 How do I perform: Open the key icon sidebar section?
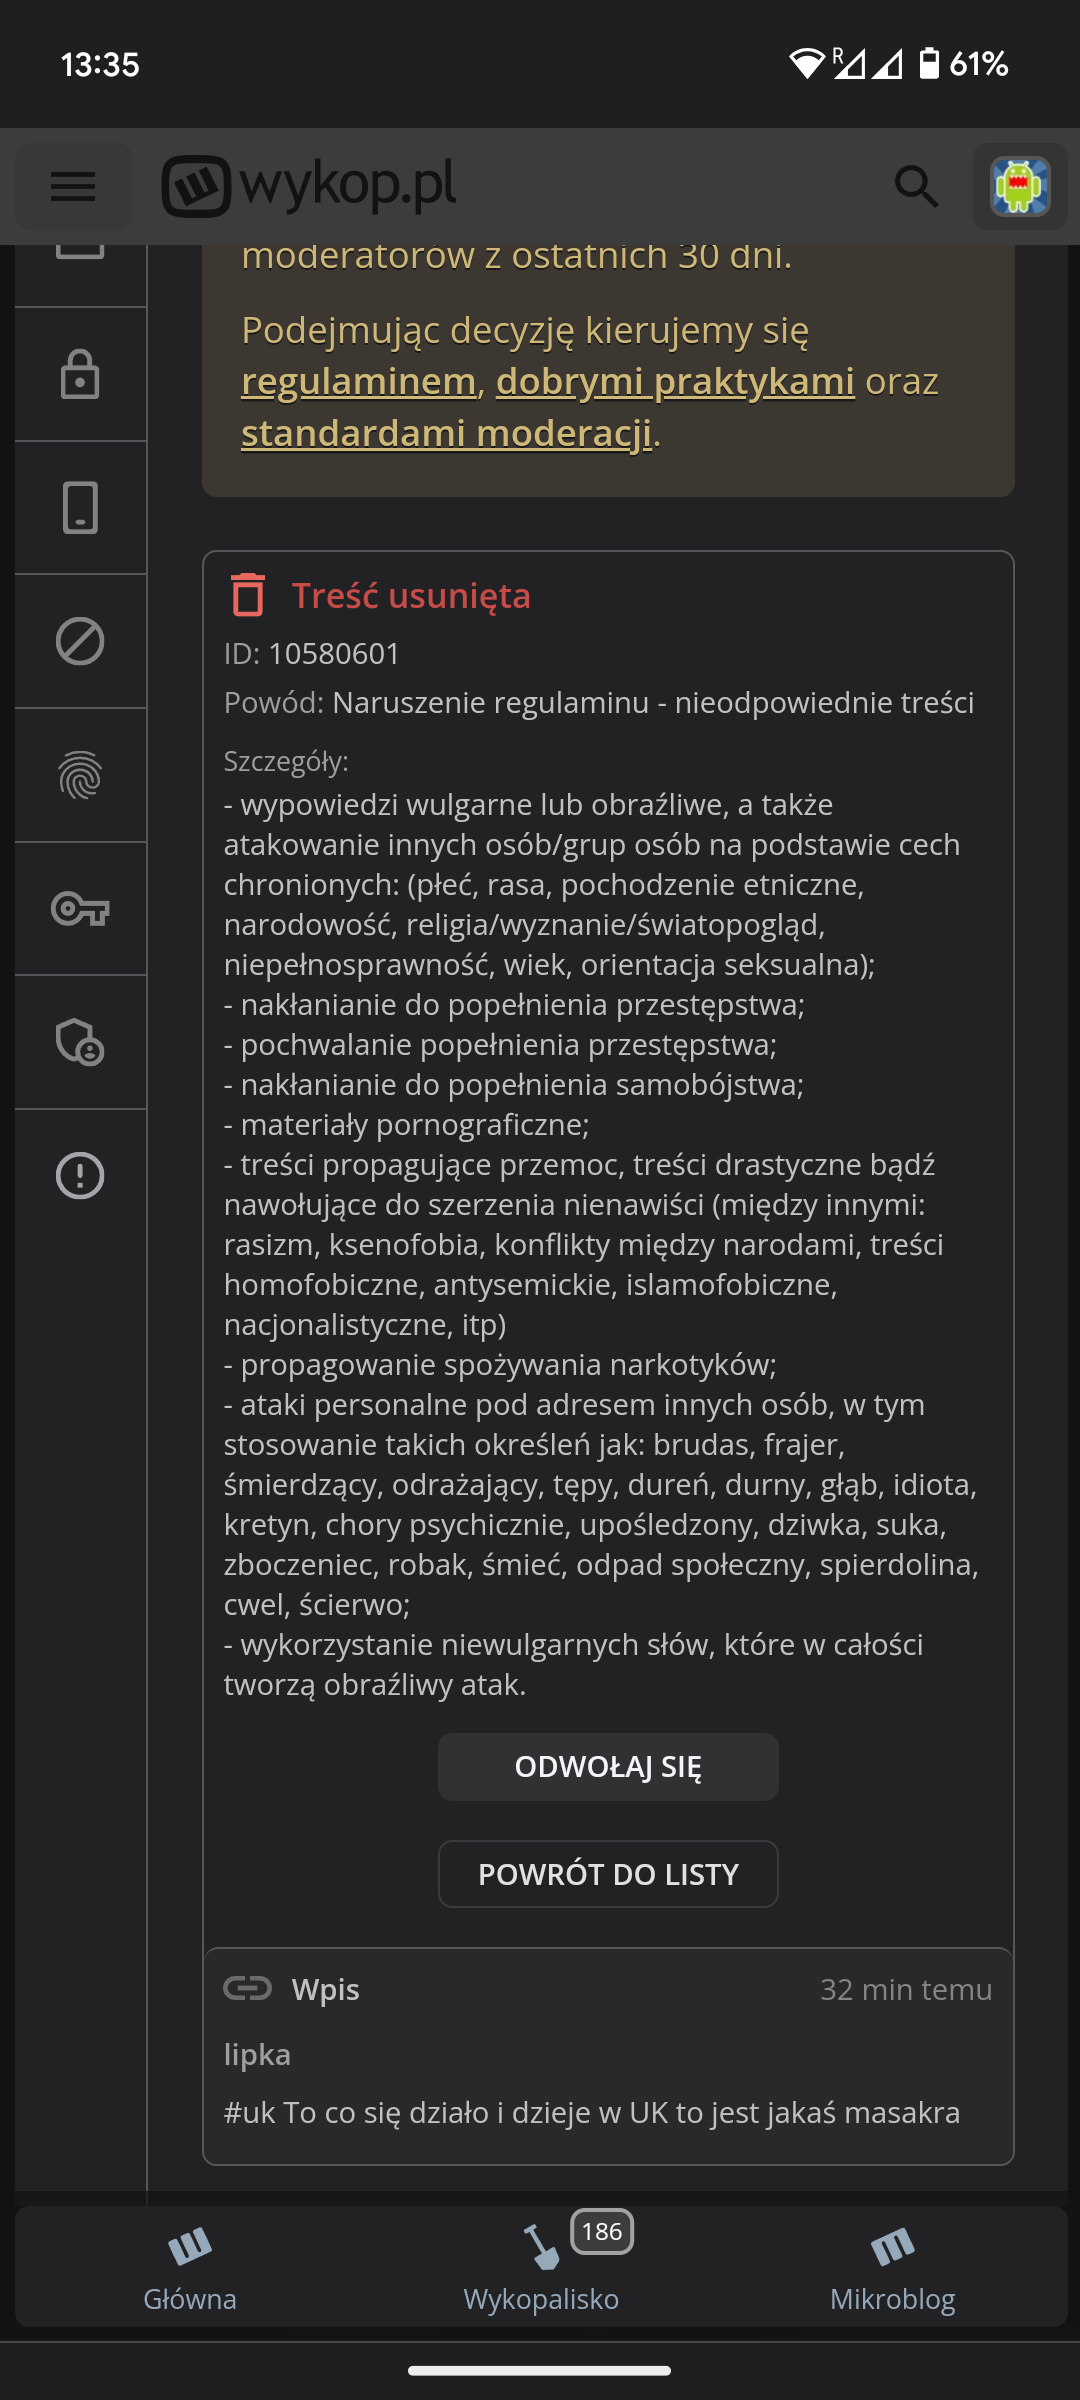pos(80,909)
